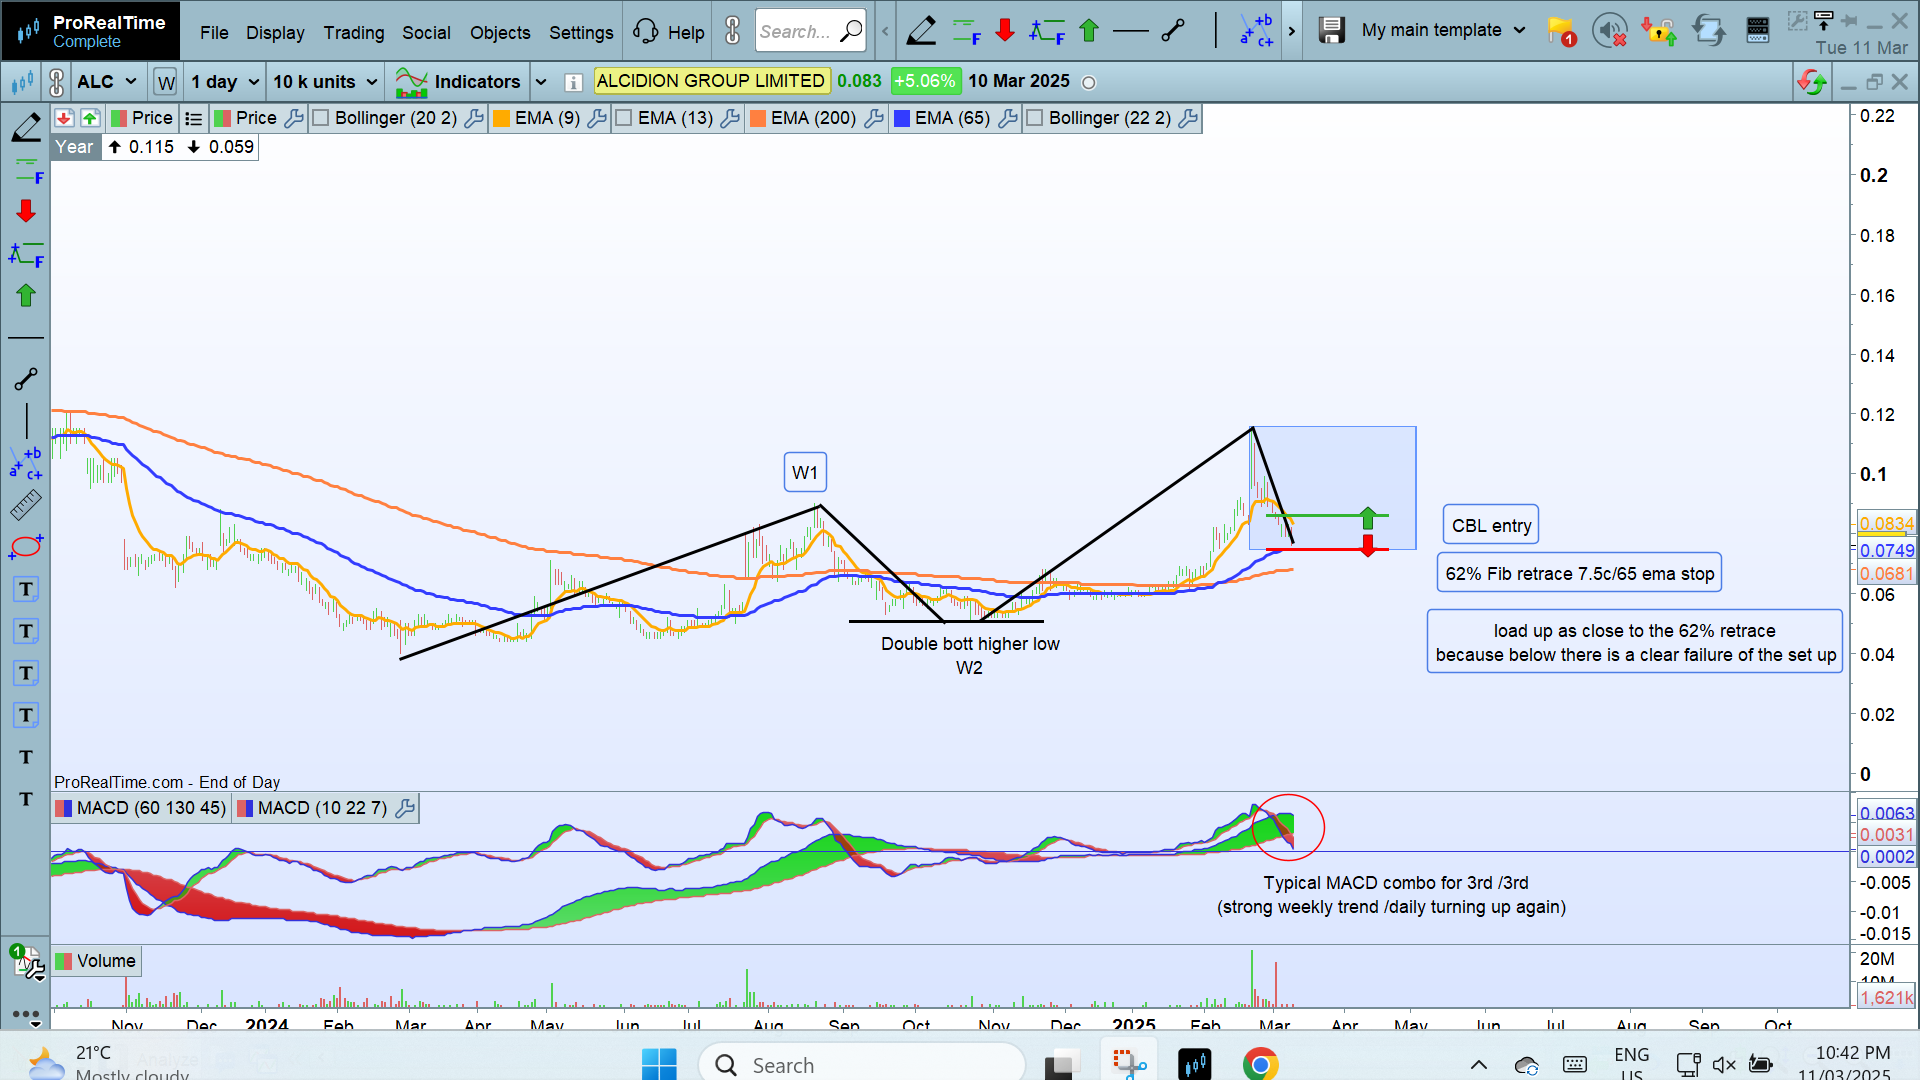Screen dimensions: 1920x1080
Task: Open the Objects menu
Action: [x=500, y=32]
